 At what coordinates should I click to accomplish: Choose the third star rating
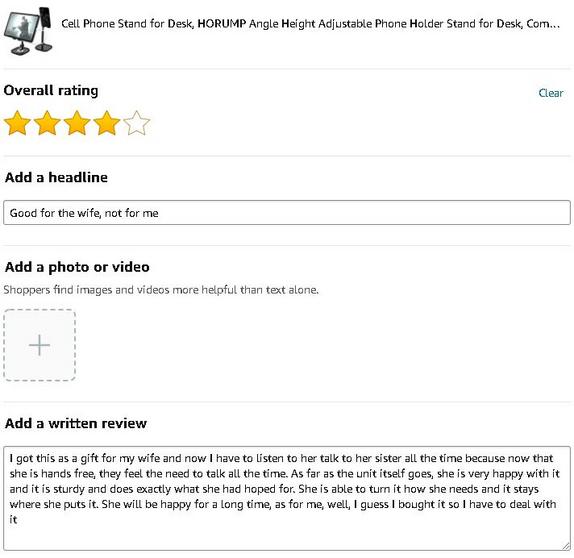click(x=77, y=123)
